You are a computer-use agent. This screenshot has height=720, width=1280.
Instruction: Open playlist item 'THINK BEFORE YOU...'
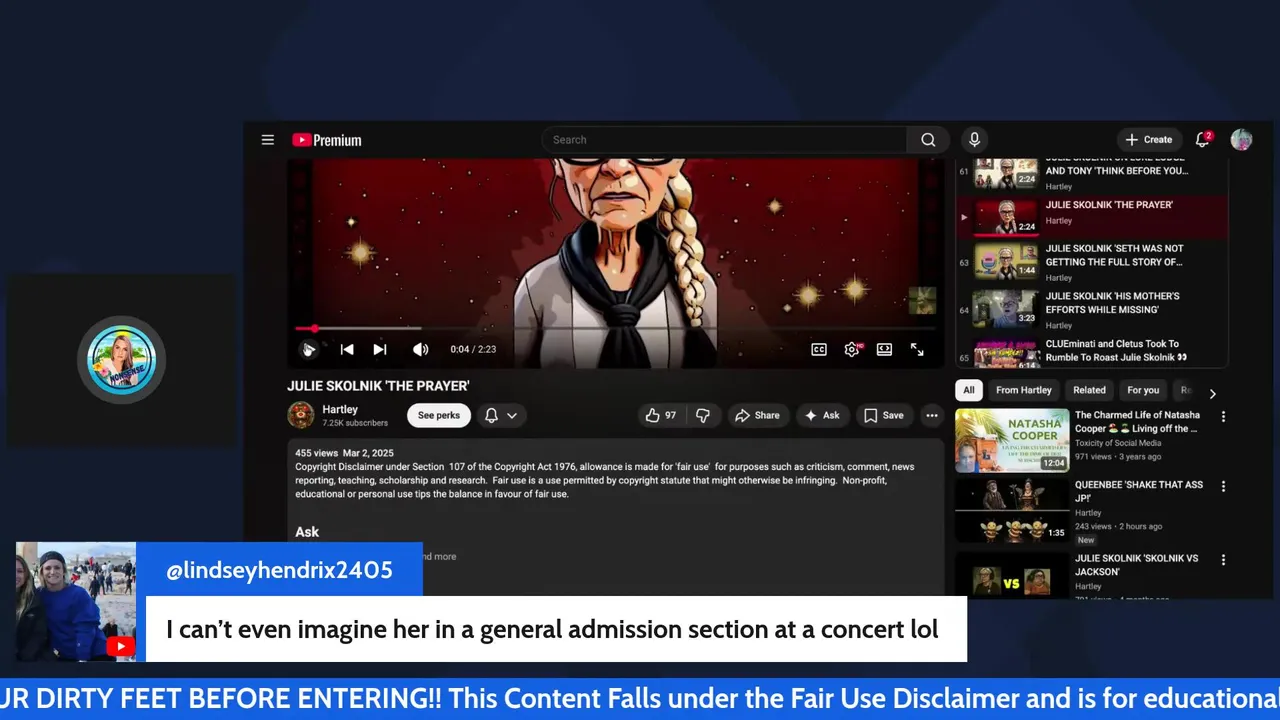(1092, 173)
